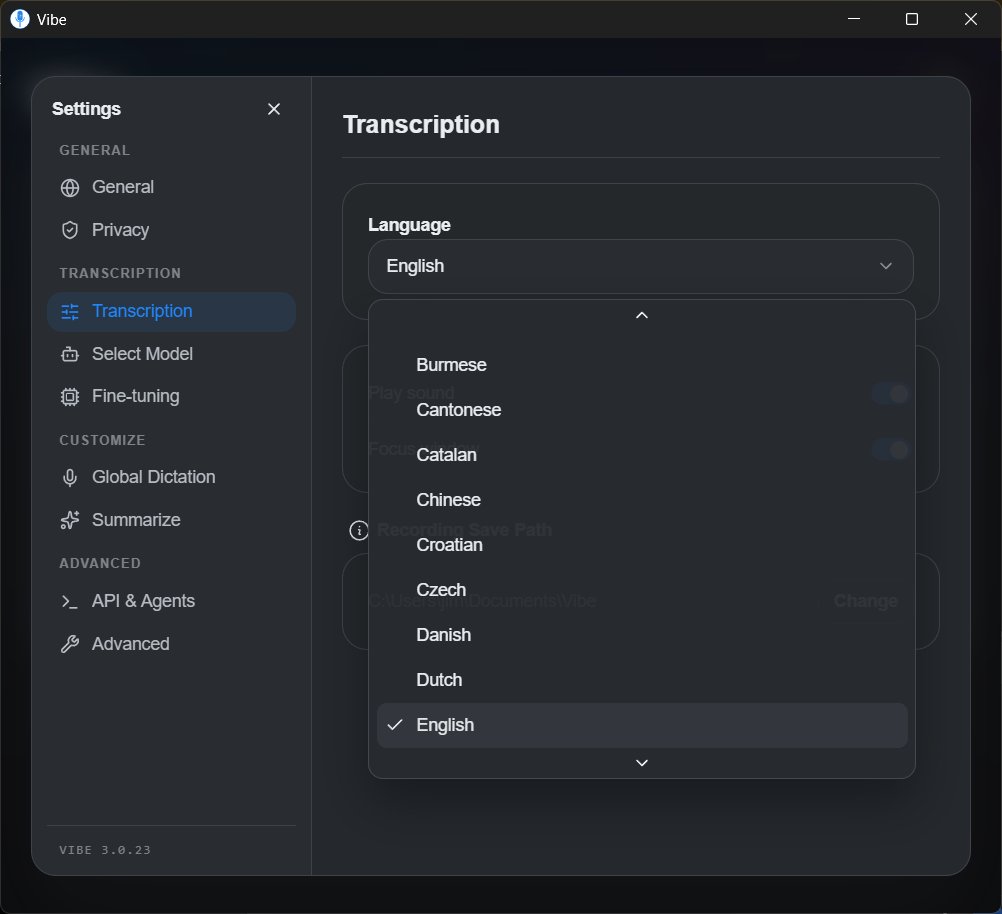The height and width of the screenshot is (914, 1002).
Task: Click the Language dropdown chevron arrow
Action: 886,266
